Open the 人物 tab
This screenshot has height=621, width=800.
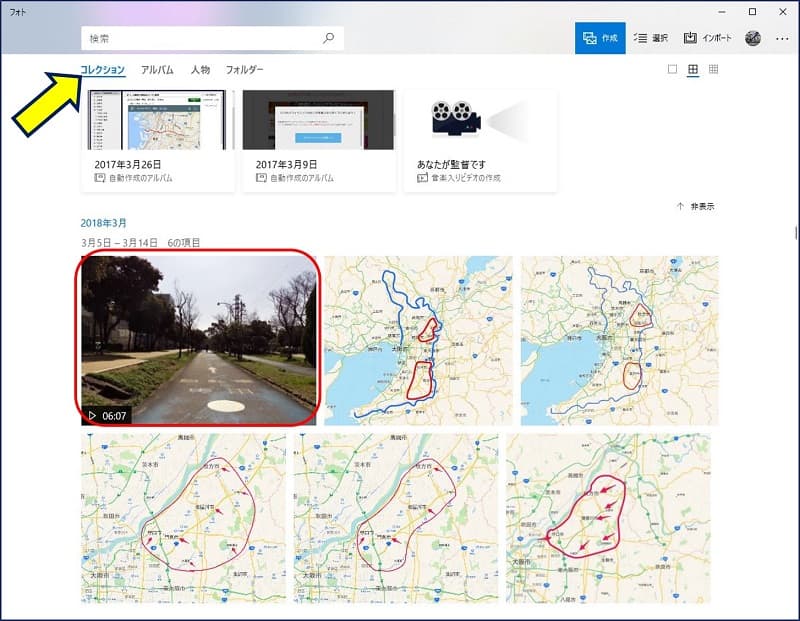pyautogui.click(x=200, y=70)
